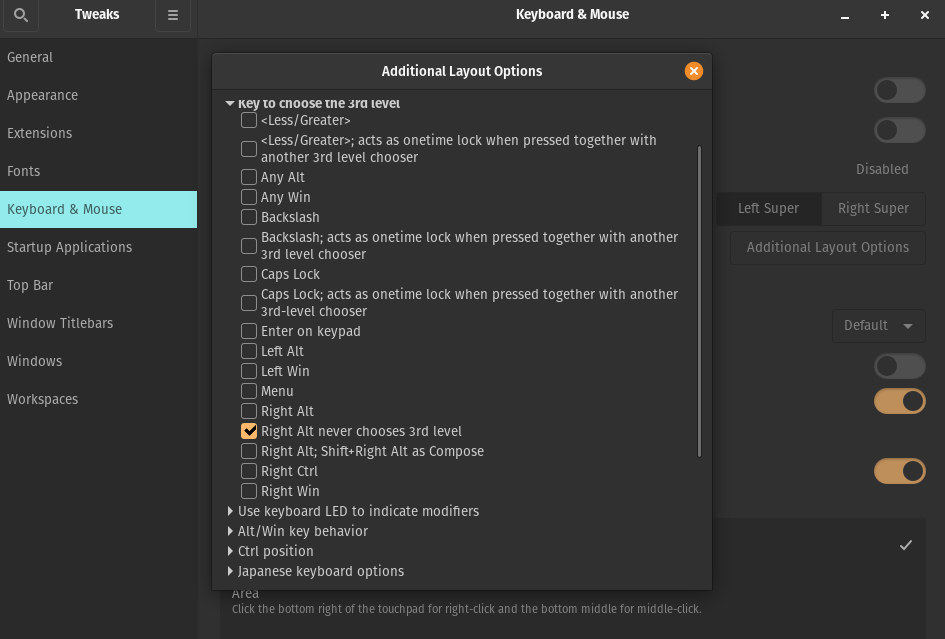Open the Appearance section in sidebar
Screen dimensions: 945x639
click(x=42, y=95)
